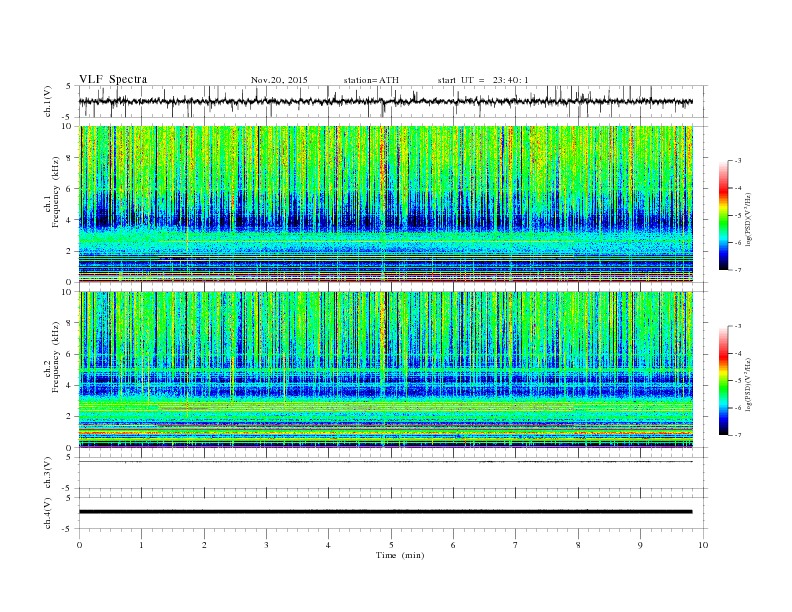792x612 pixels.
Task: Click the ch.2 spectrogram plot area
Action: 386,370
